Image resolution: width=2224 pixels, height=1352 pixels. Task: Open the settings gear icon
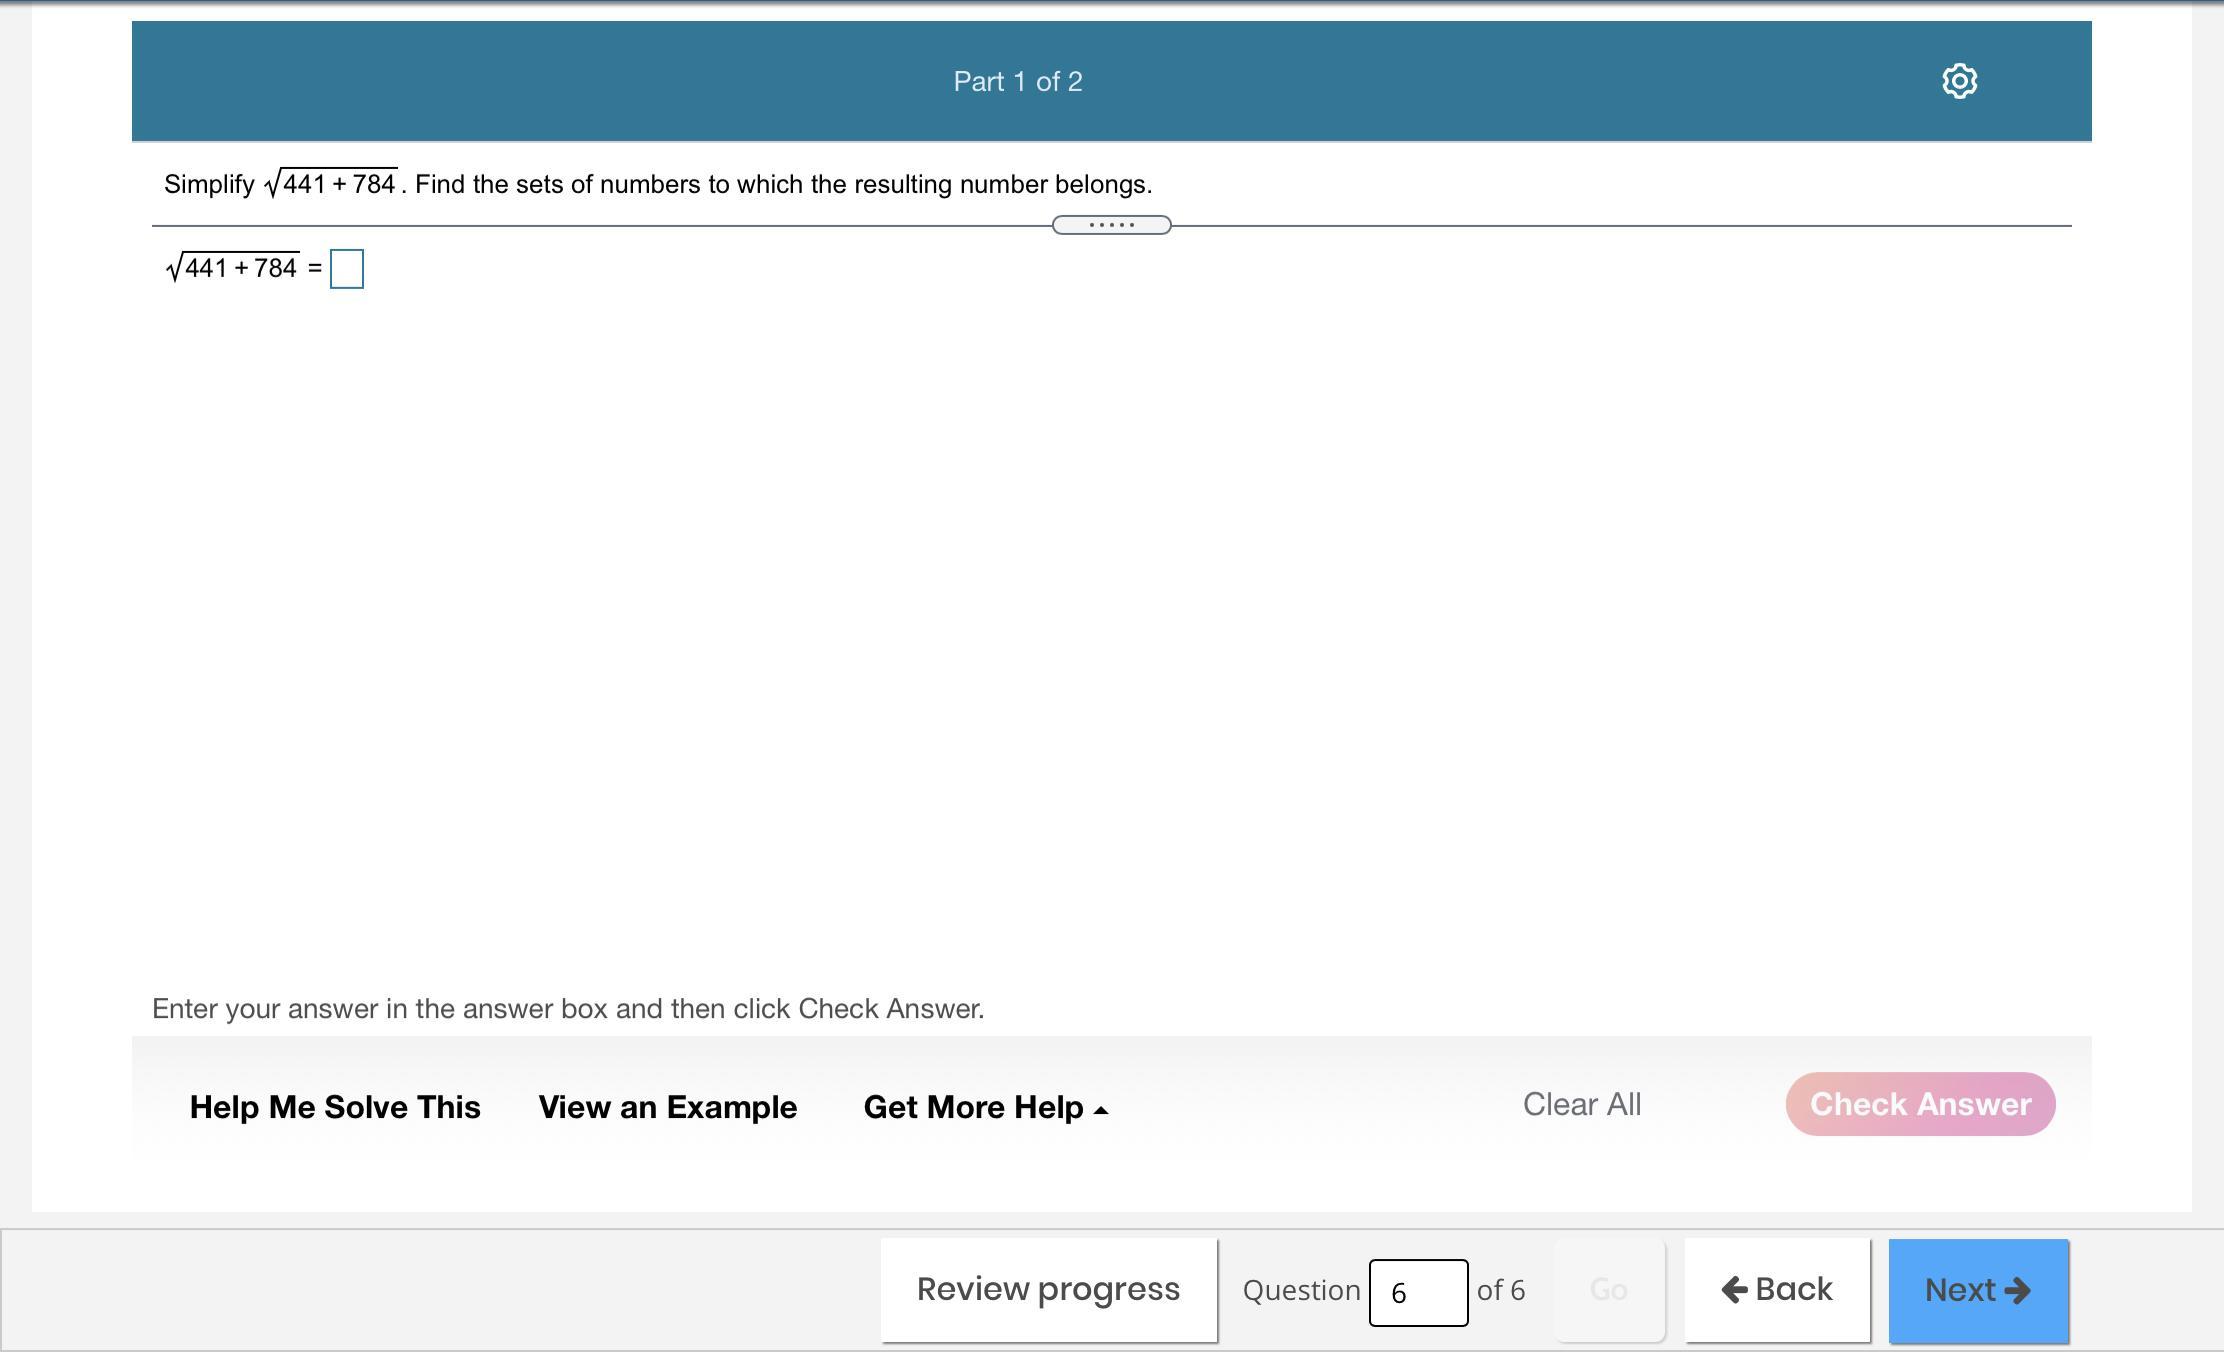click(x=1959, y=81)
